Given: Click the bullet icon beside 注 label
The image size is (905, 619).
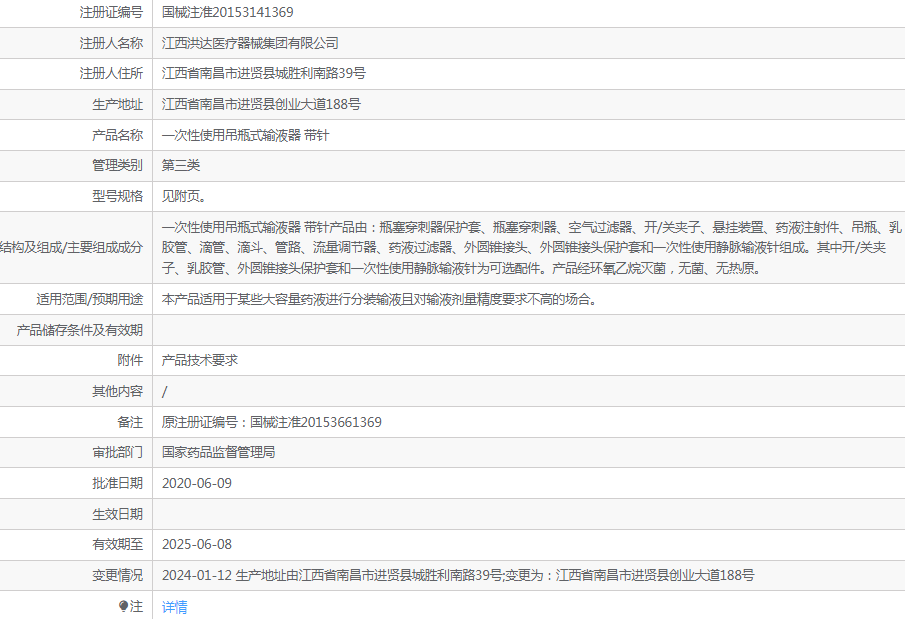Looking at the screenshot, I should click(123, 606).
